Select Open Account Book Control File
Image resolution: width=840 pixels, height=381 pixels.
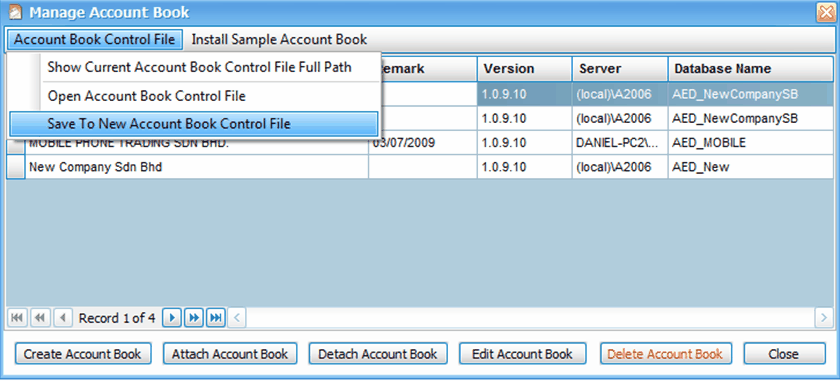tap(146, 96)
